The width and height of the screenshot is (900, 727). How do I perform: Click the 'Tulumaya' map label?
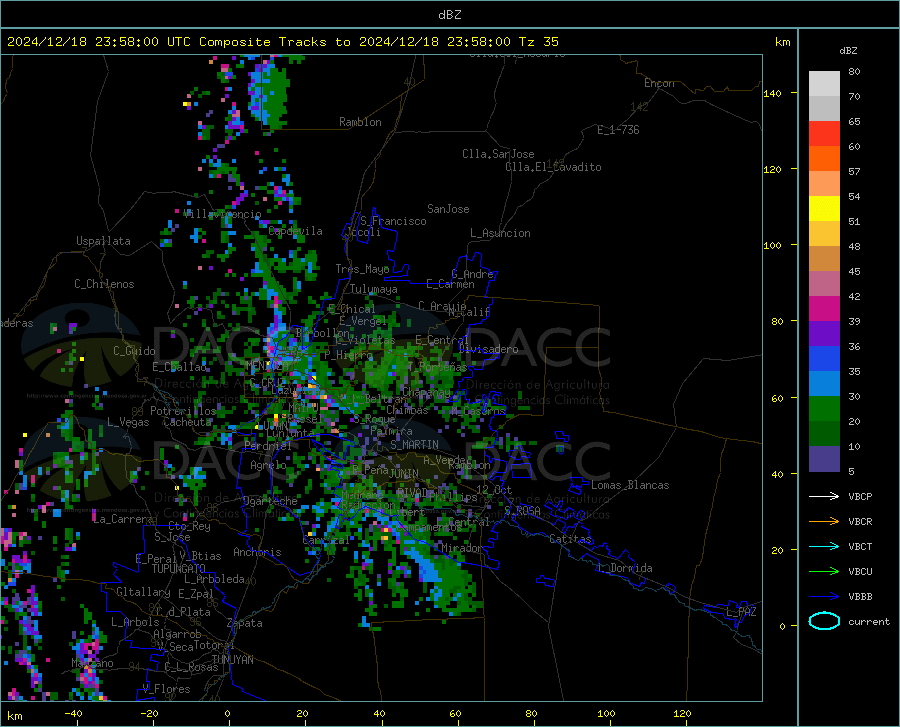(374, 289)
